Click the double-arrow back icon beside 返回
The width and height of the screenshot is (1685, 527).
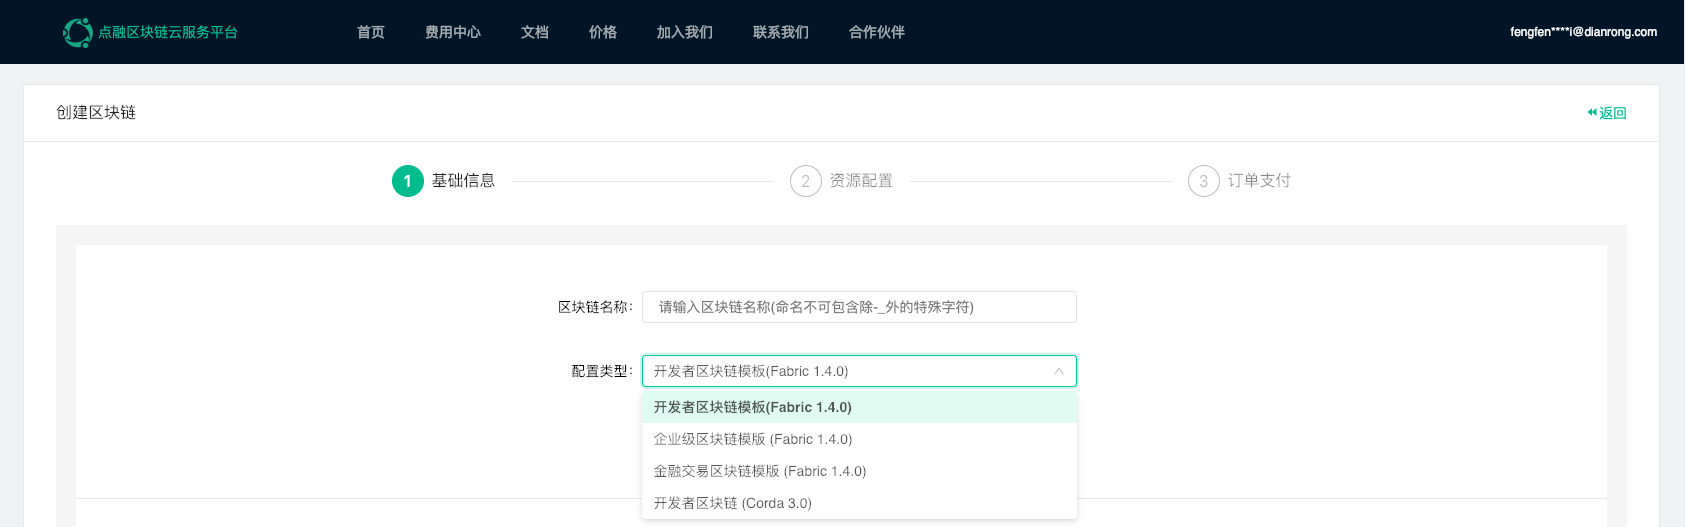(x=1592, y=113)
